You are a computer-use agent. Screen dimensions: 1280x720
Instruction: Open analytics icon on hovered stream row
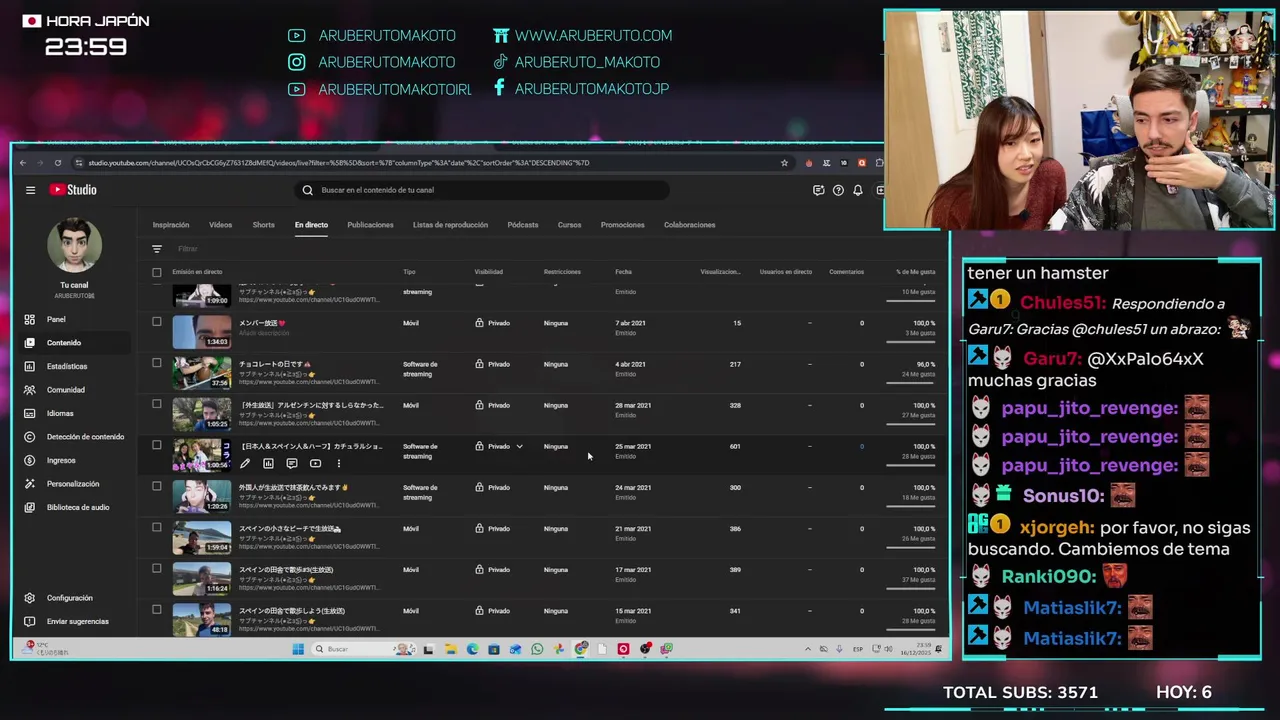tap(268, 464)
